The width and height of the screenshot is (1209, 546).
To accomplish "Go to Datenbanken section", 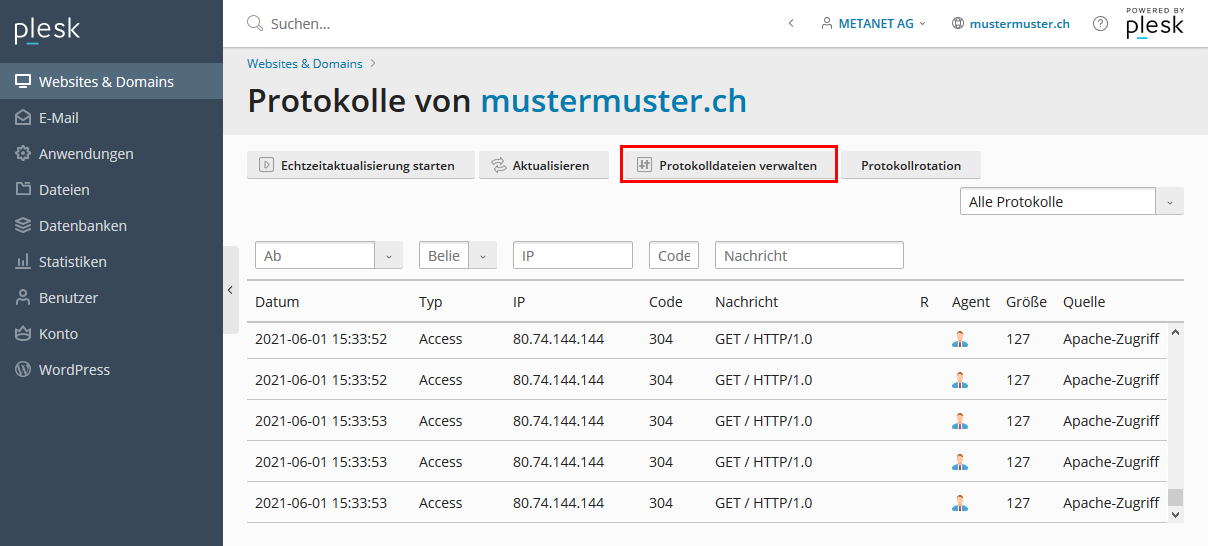I will tap(82, 226).
